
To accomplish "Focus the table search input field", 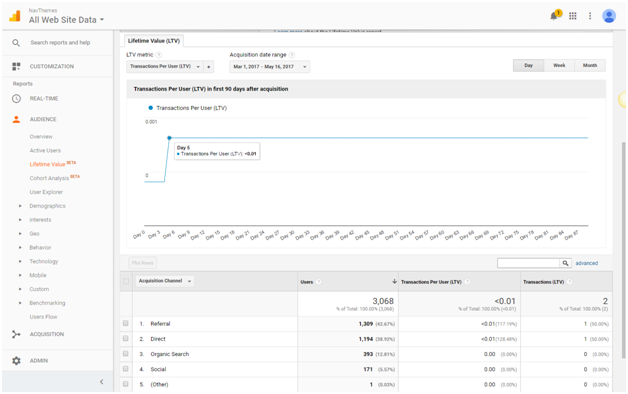I will tap(528, 263).
